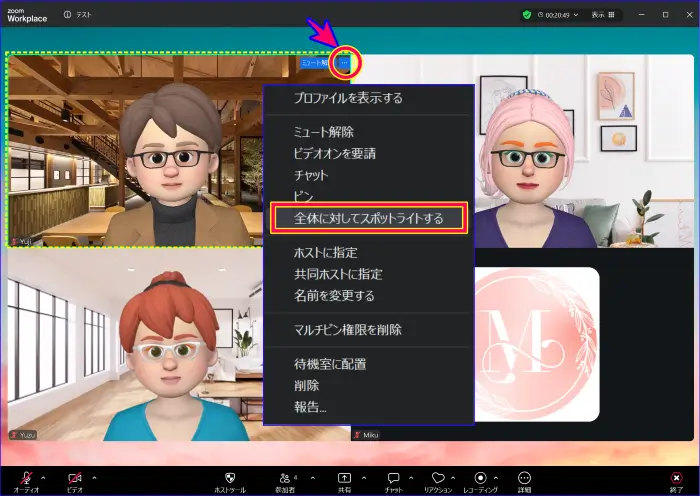Click the Zoom Workplace logo
The height and width of the screenshot is (496, 700).
pyautogui.click(x=27, y=15)
